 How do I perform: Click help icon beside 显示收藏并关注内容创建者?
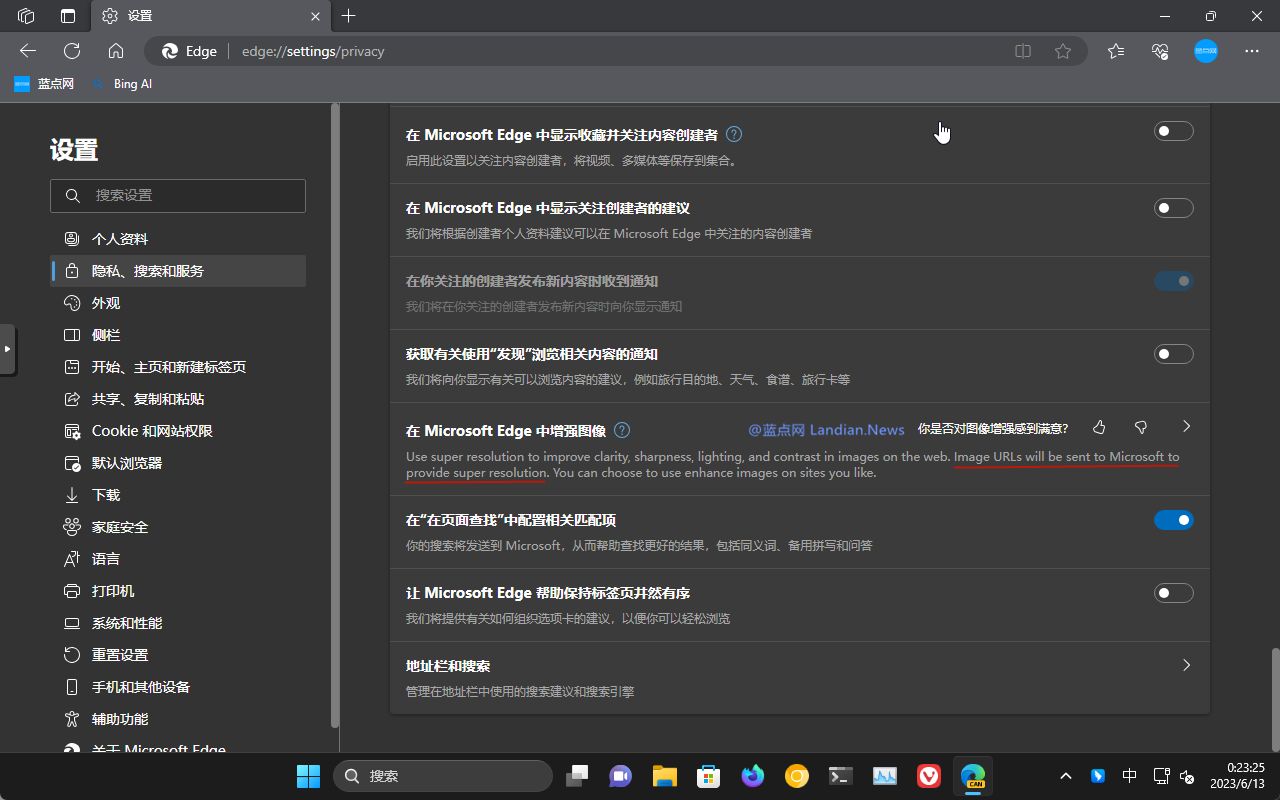(734, 134)
